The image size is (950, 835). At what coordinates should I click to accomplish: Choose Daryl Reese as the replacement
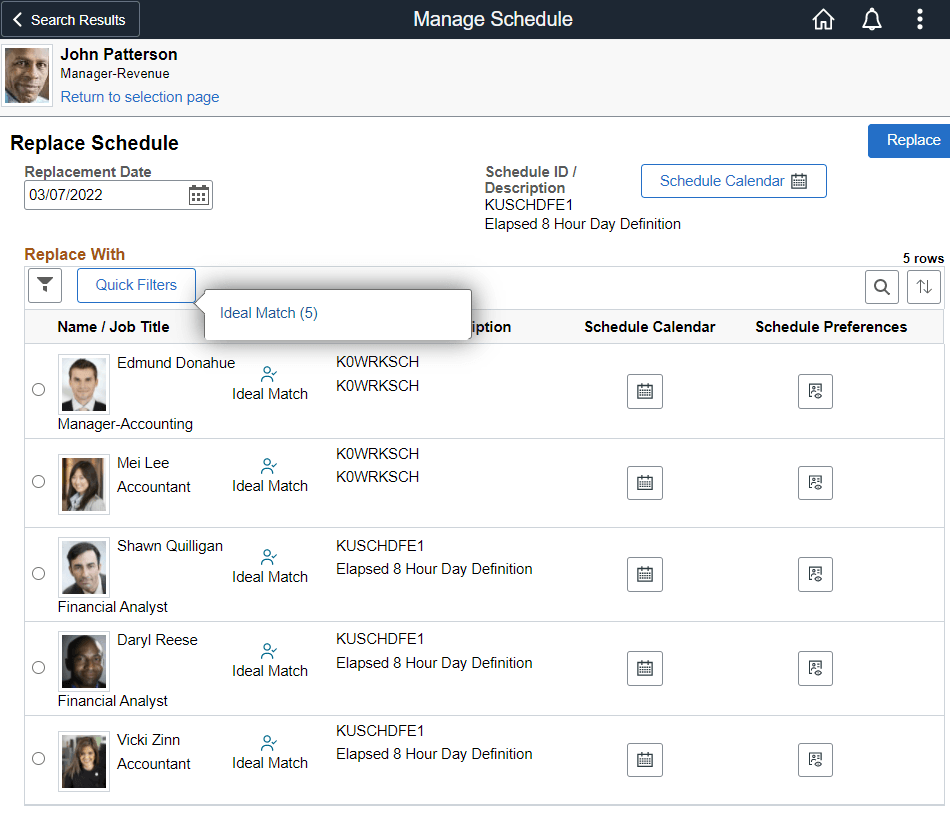(x=38, y=667)
